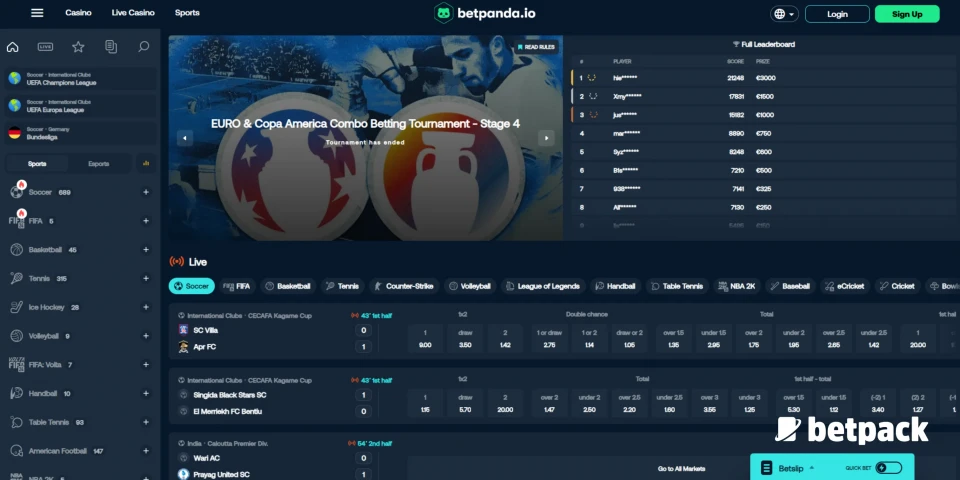Image resolution: width=960 pixels, height=480 pixels.
Task: Go to the next banner slide
Action: coord(546,138)
